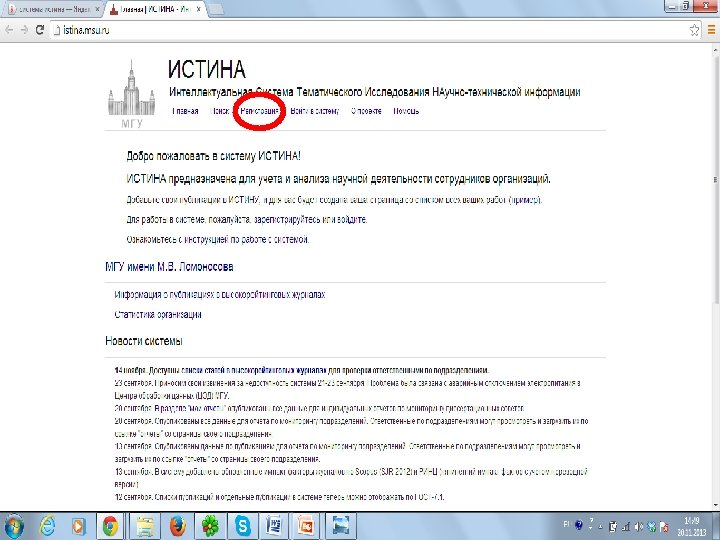Screen dimensions: 720x540
Task: Click the RU language indicator in the tray
Action: pyautogui.click(x=566, y=524)
